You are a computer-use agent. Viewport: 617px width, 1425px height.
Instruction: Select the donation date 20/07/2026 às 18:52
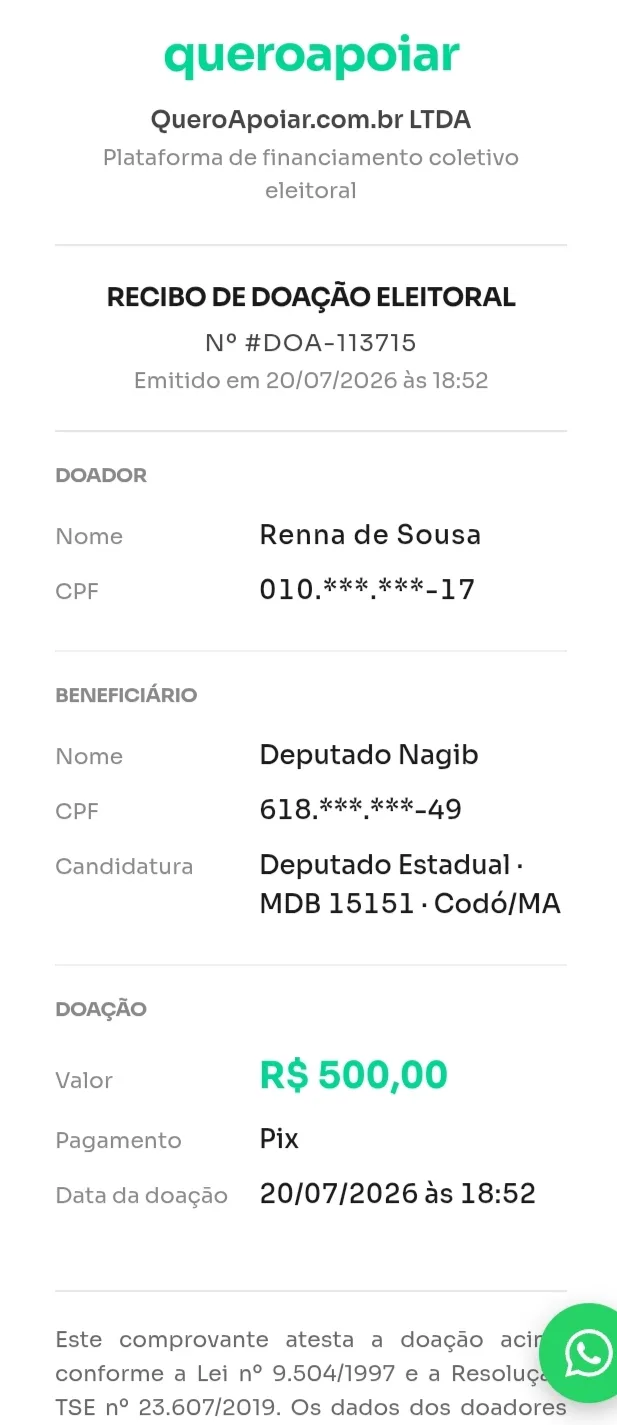point(398,1194)
